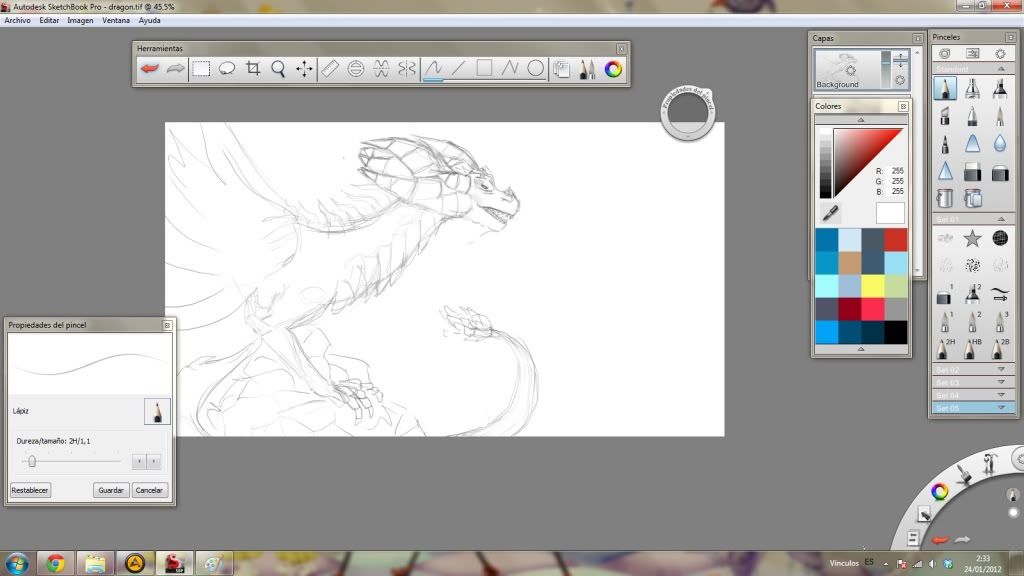Screen dimensions: 1024x576
Task: Toggle horizontal symmetry in Herramientas
Action: coord(381,69)
